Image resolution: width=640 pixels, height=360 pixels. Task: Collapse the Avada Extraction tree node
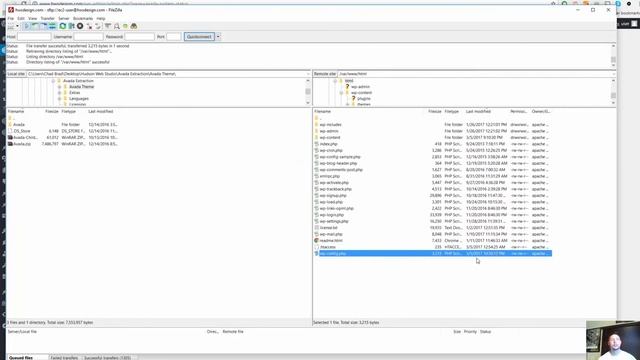click(x=53, y=81)
